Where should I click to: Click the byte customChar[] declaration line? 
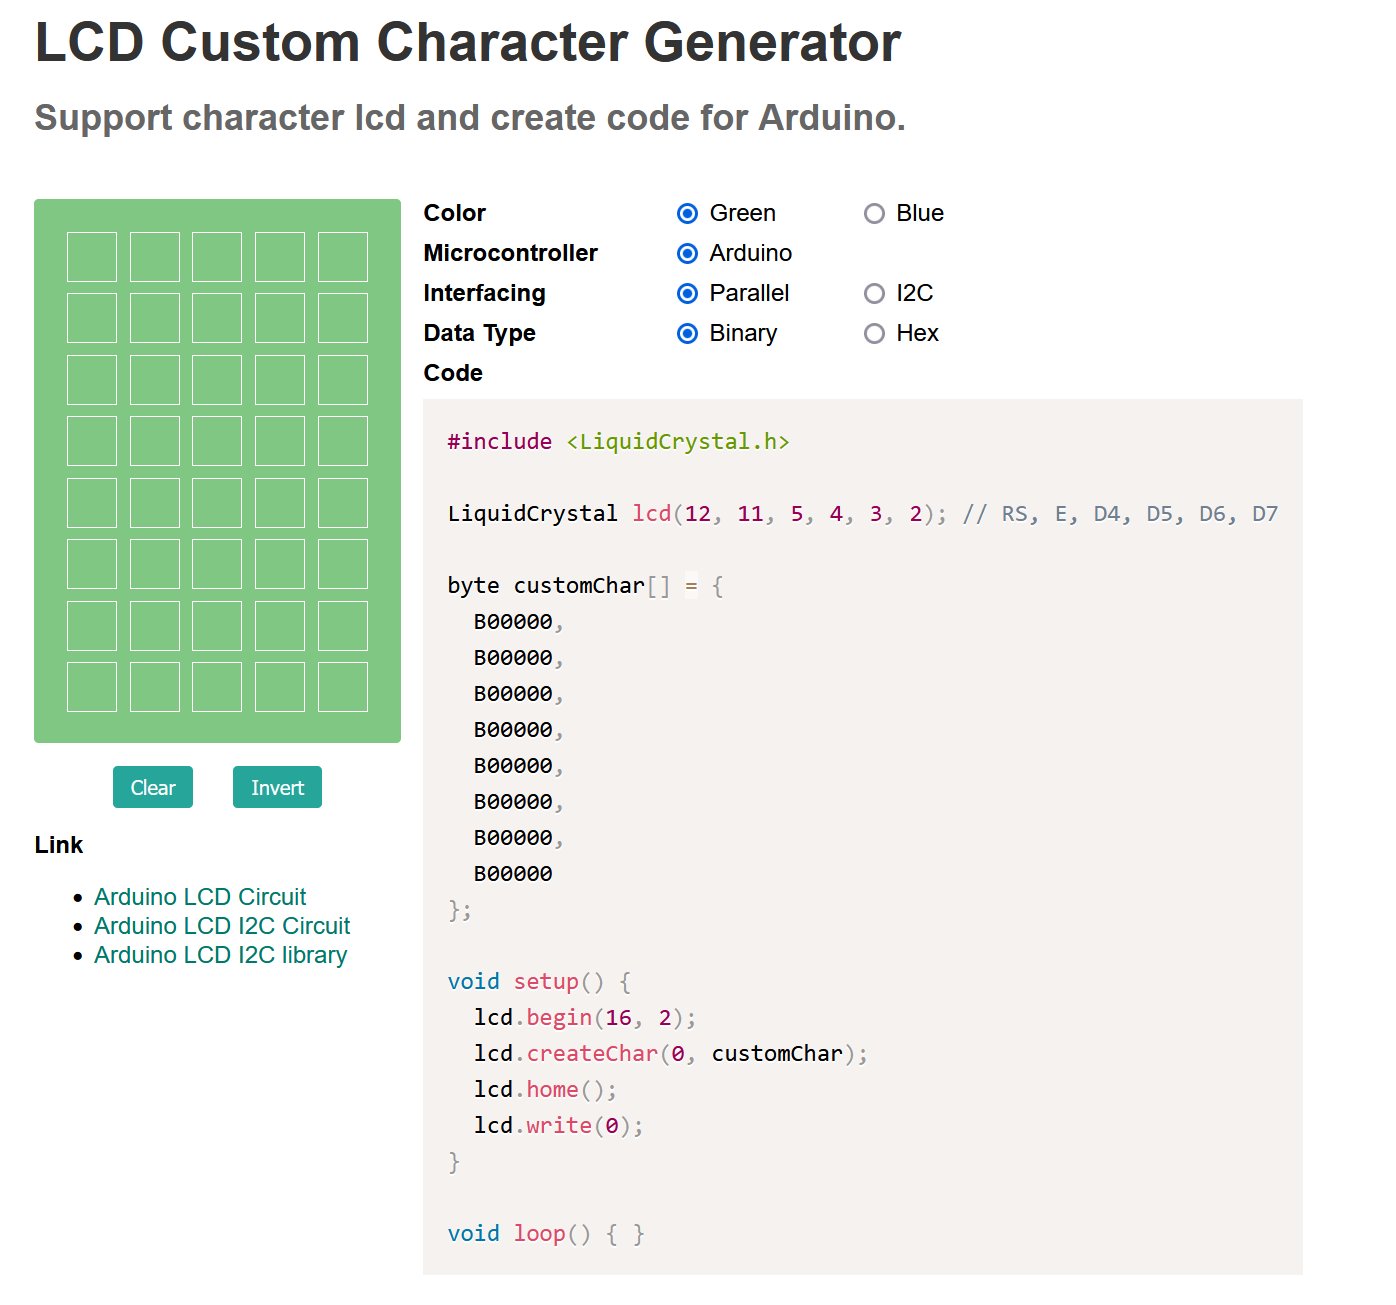tap(585, 586)
